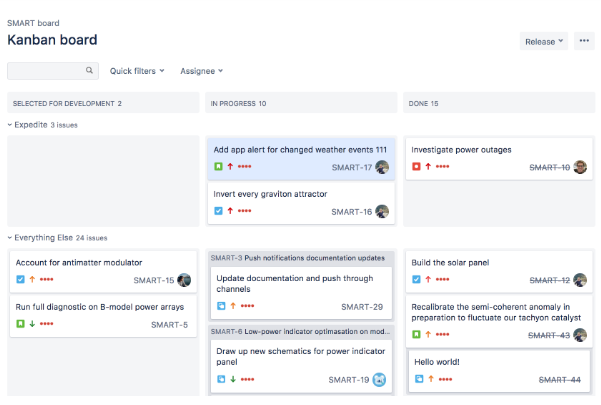Click the SMART board breadcrumb
Image resolution: width=601 pixels, height=405 pixels.
click(x=33, y=23)
